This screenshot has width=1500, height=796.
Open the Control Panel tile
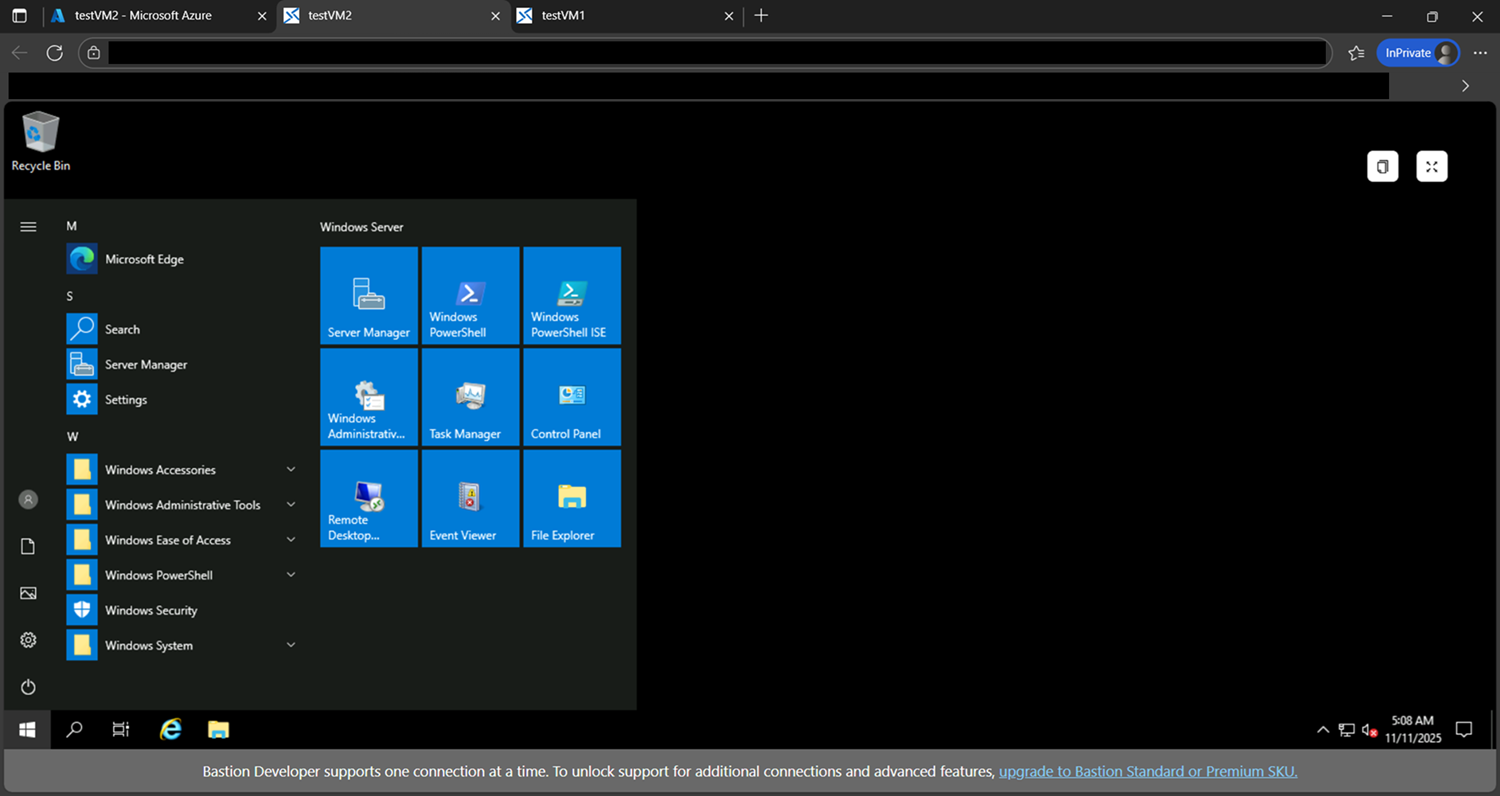pos(572,397)
